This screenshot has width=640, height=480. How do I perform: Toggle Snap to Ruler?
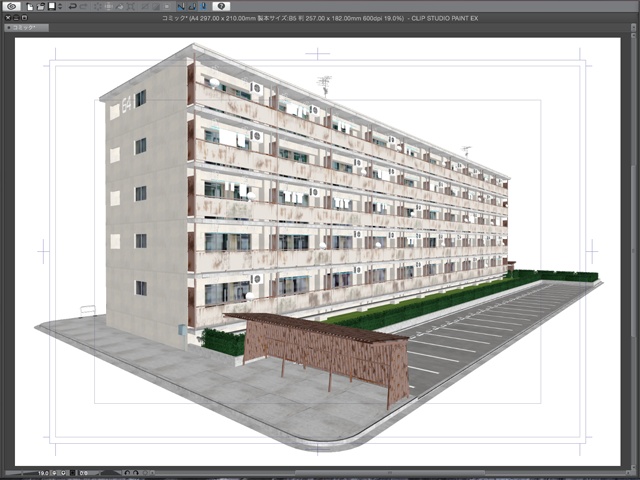pos(181,7)
